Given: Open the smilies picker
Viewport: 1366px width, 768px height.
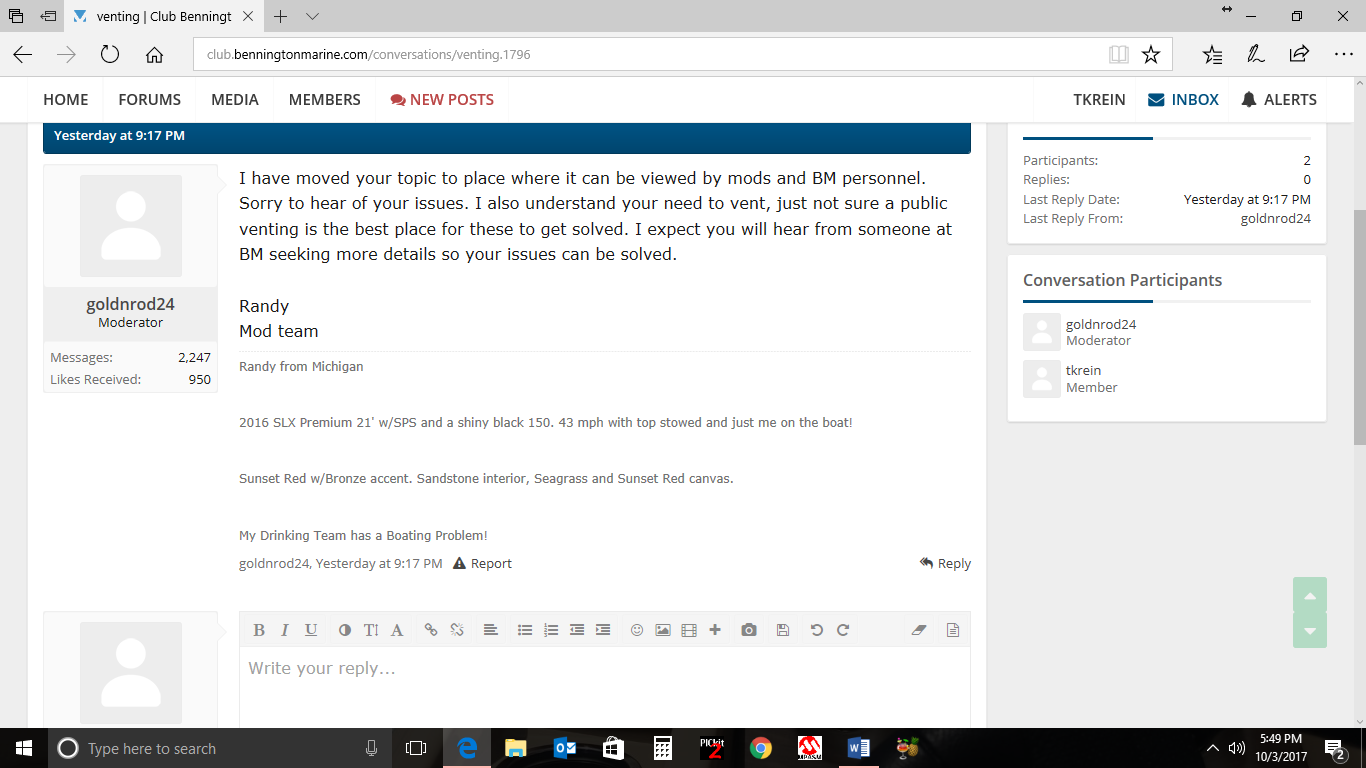Looking at the screenshot, I should click(637, 630).
